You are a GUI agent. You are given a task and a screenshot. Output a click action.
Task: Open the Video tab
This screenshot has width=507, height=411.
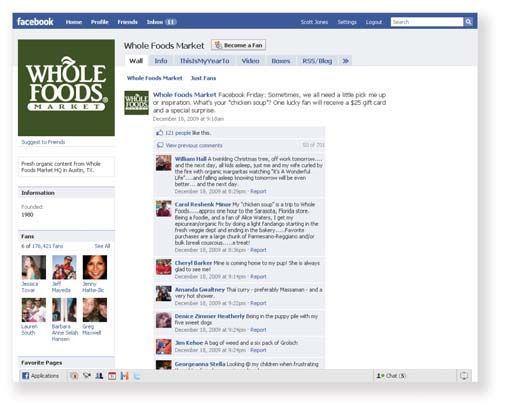tap(250, 61)
